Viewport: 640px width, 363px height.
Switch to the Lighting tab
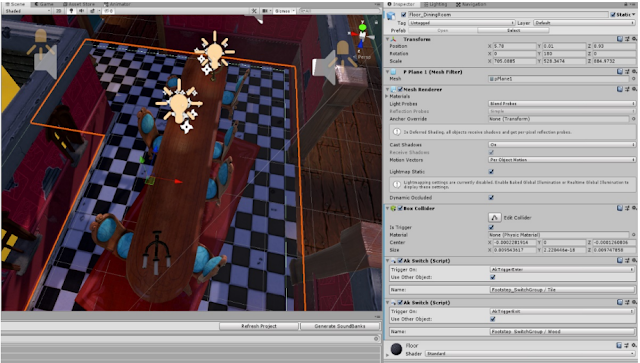[x=435, y=4]
